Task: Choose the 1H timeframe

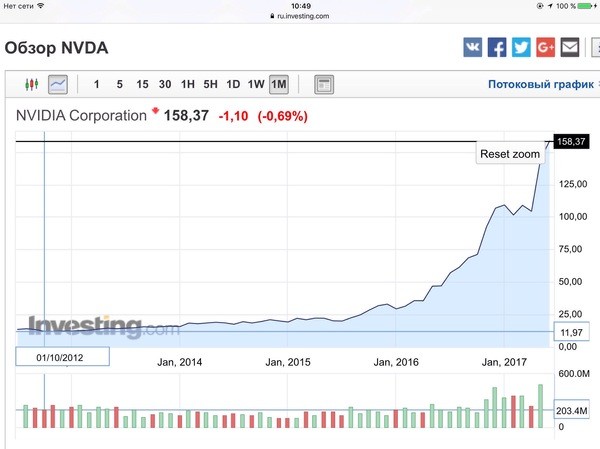Action: (x=188, y=84)
